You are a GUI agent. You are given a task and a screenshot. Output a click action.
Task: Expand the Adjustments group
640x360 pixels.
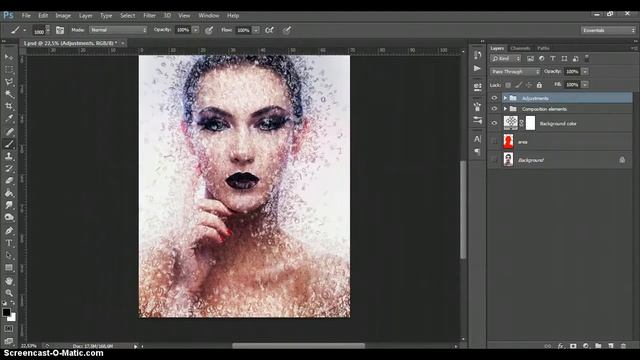(x=505, y=98)
